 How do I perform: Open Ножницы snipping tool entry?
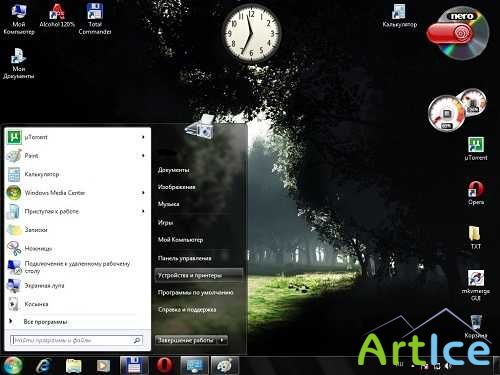[77, 249]
